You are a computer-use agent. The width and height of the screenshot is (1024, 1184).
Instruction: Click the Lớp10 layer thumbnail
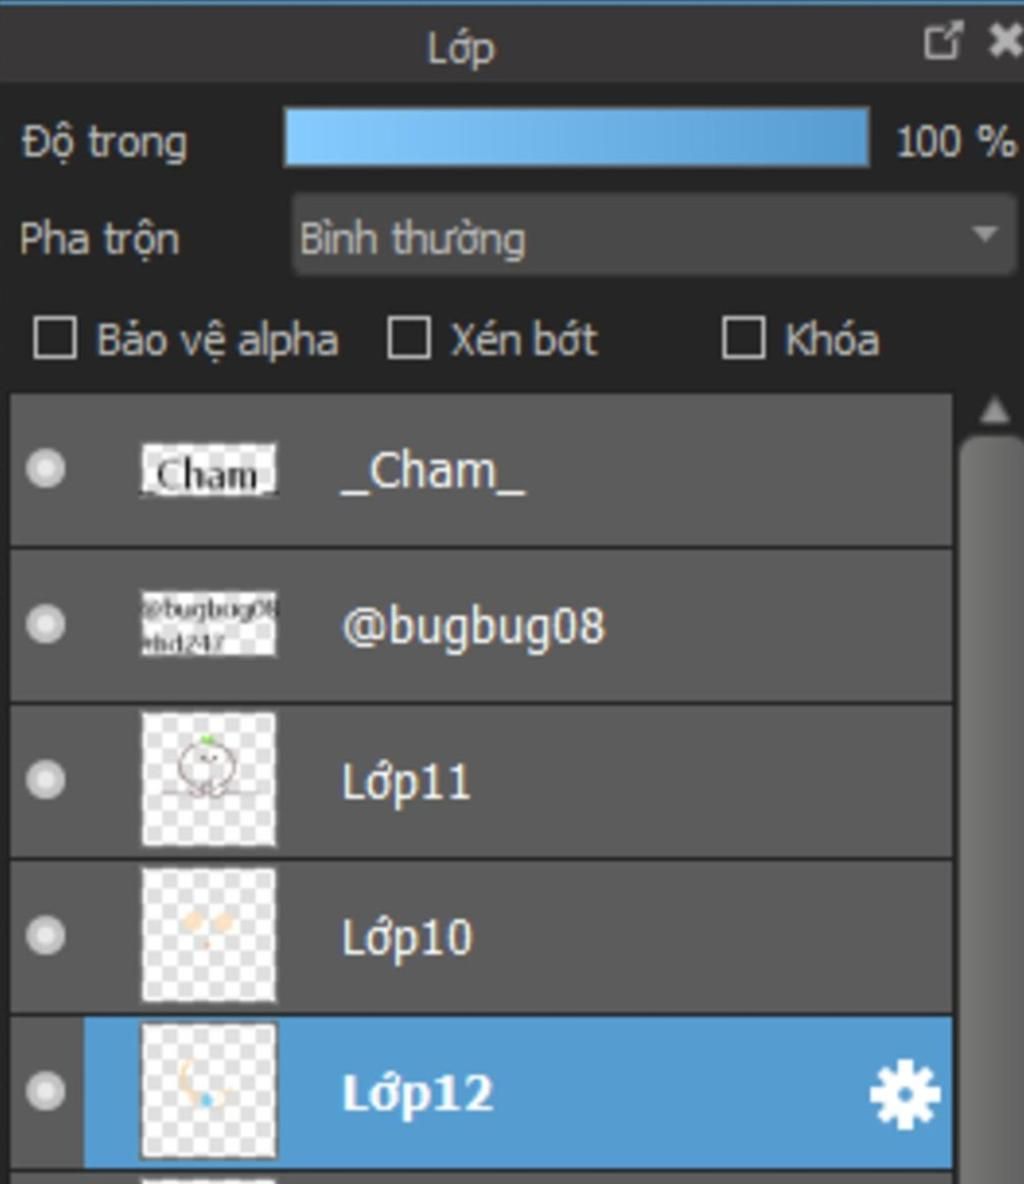209,935
